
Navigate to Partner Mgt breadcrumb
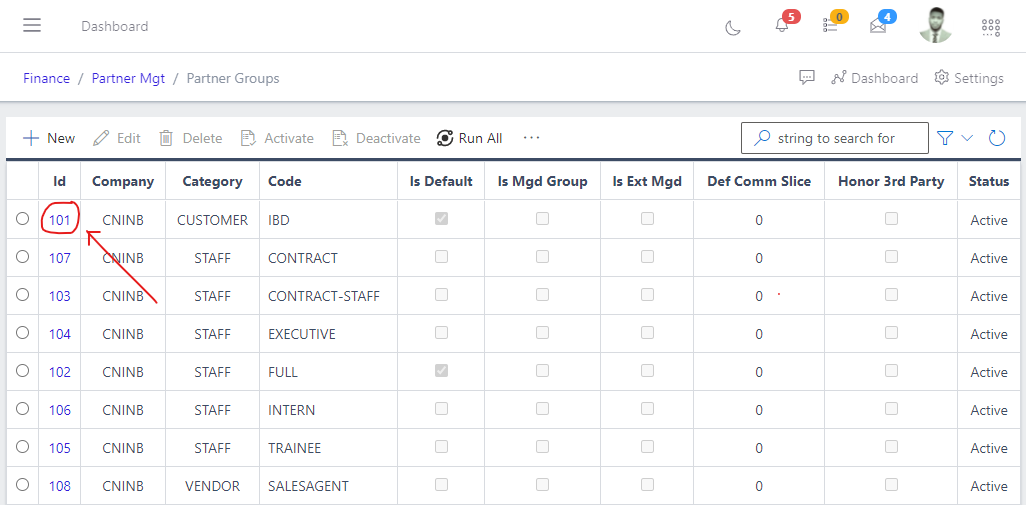[x=128, y=78]
